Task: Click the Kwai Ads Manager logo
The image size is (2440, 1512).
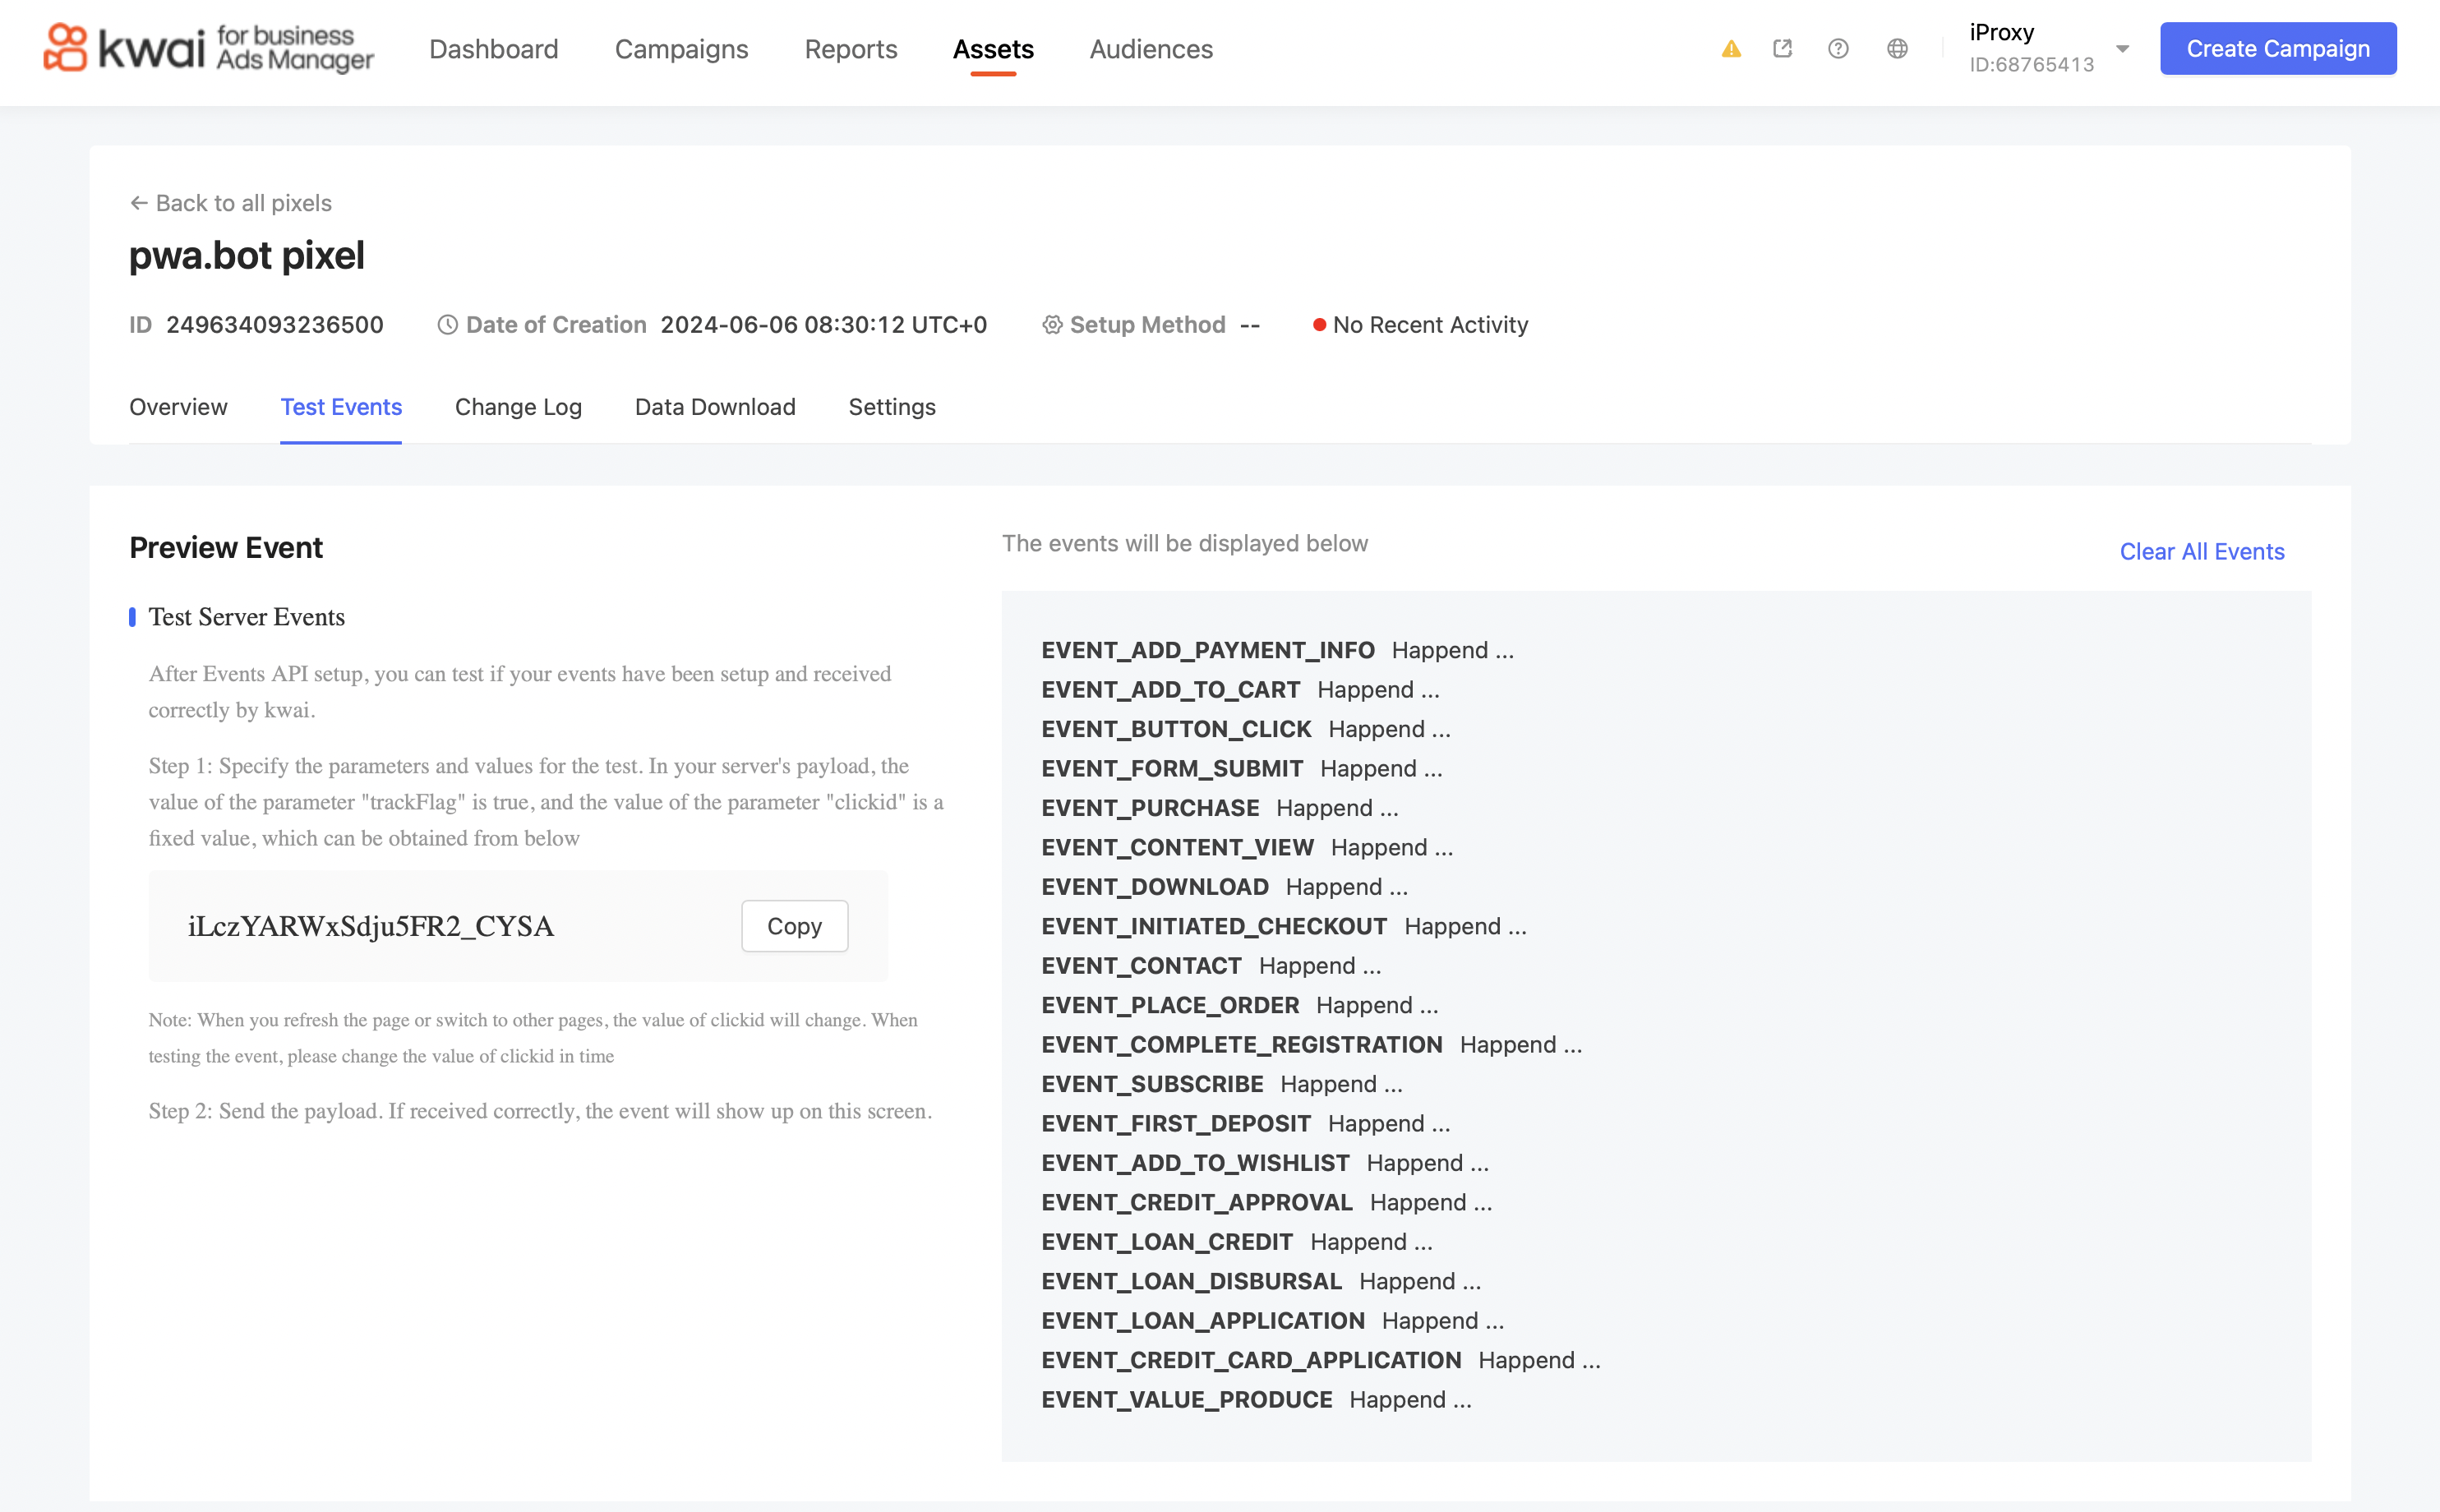Action: [207, 49]
